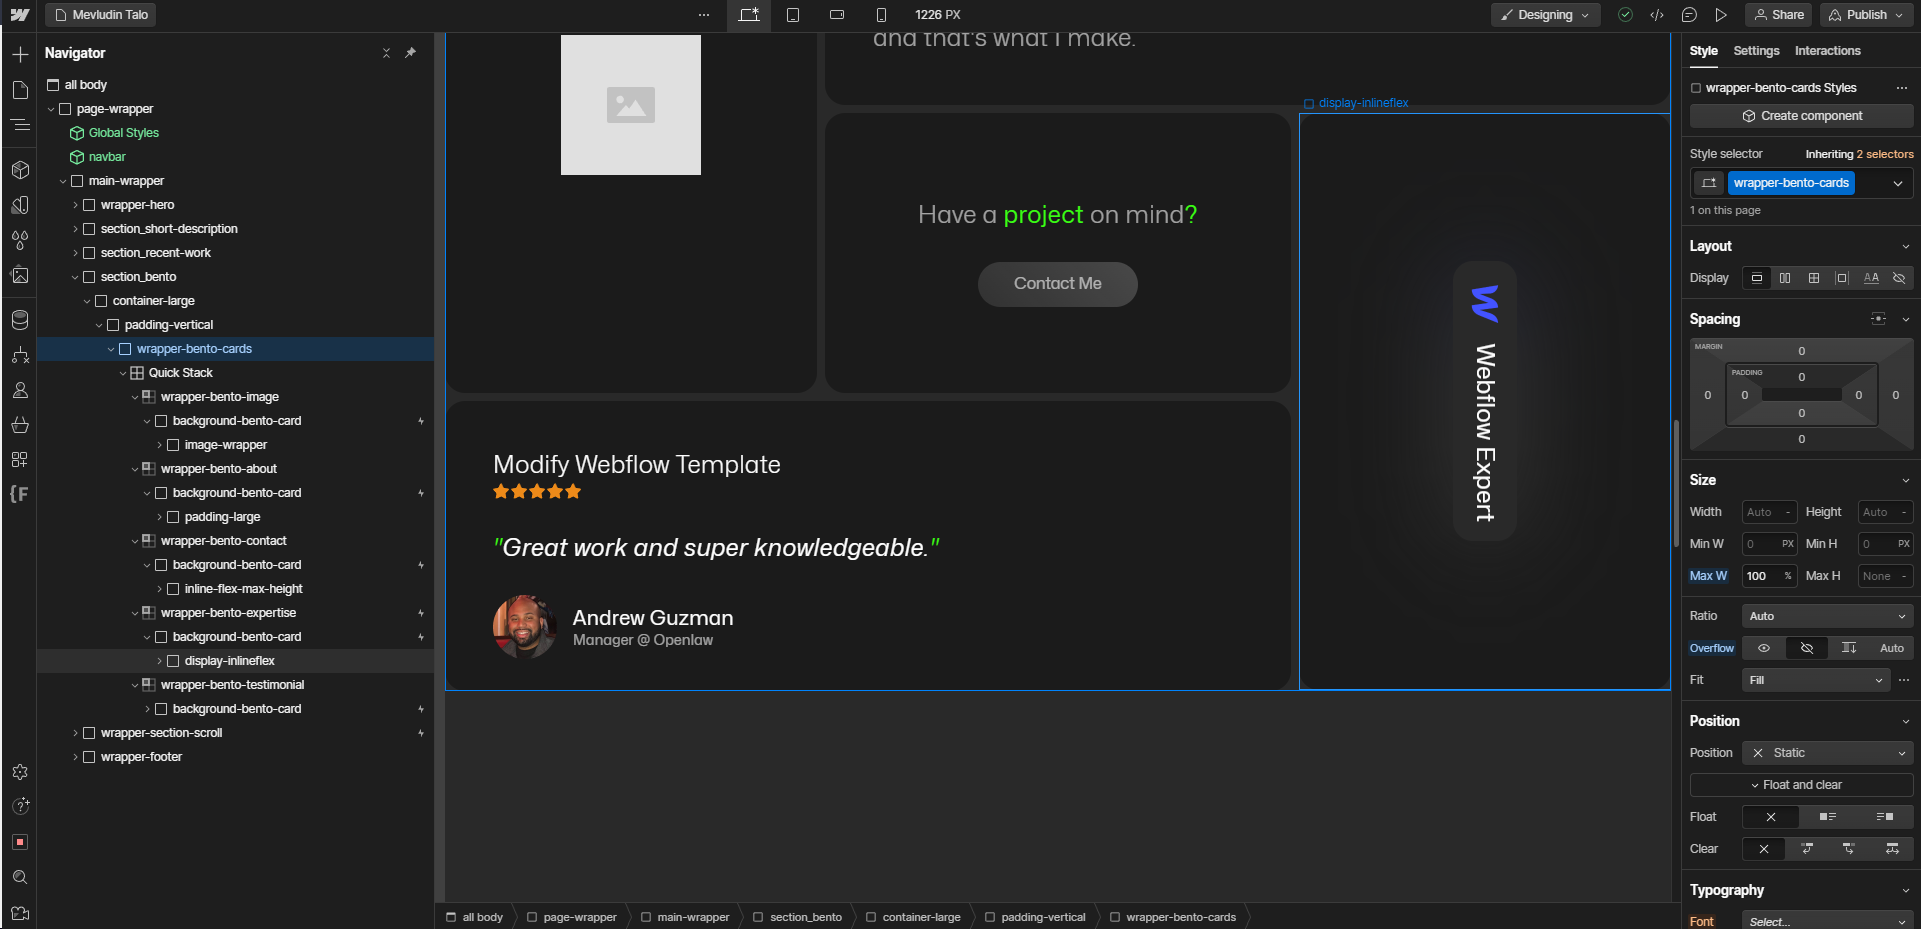Switch to the Interactions tab
Screen dimensions: 1921x929
(1827, 51)
